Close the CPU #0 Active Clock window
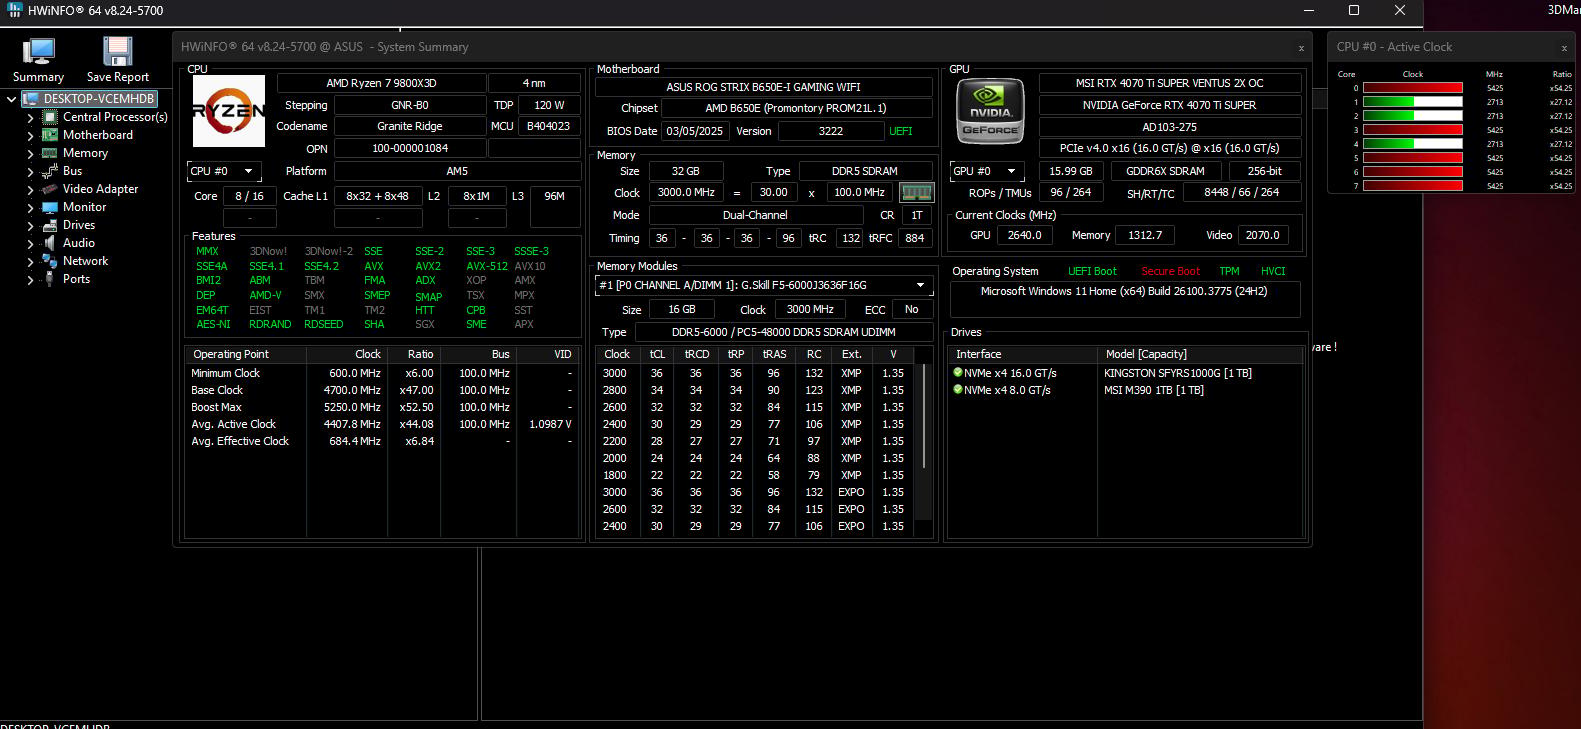Viewport: 1581px width, 729px height. (x=1564, y=47)
